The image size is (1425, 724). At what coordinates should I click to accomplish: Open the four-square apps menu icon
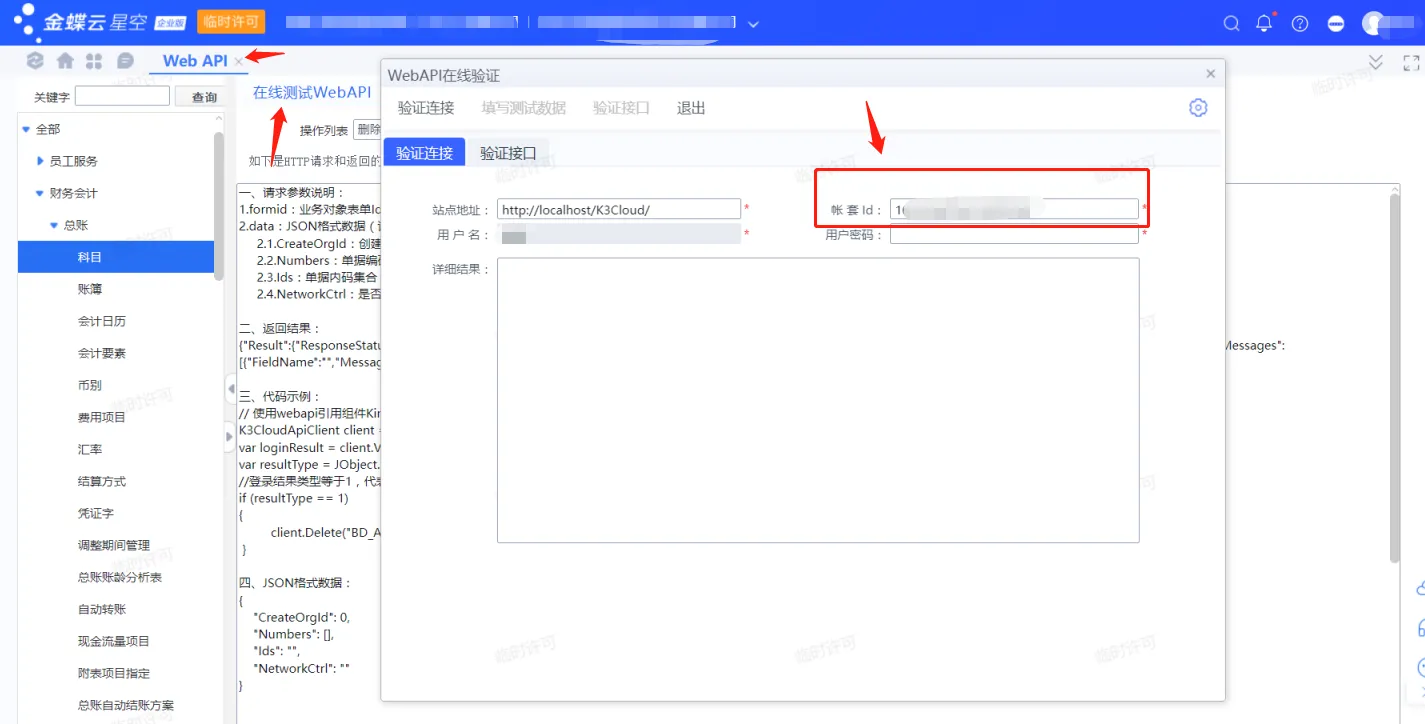(x=94, y=61)
